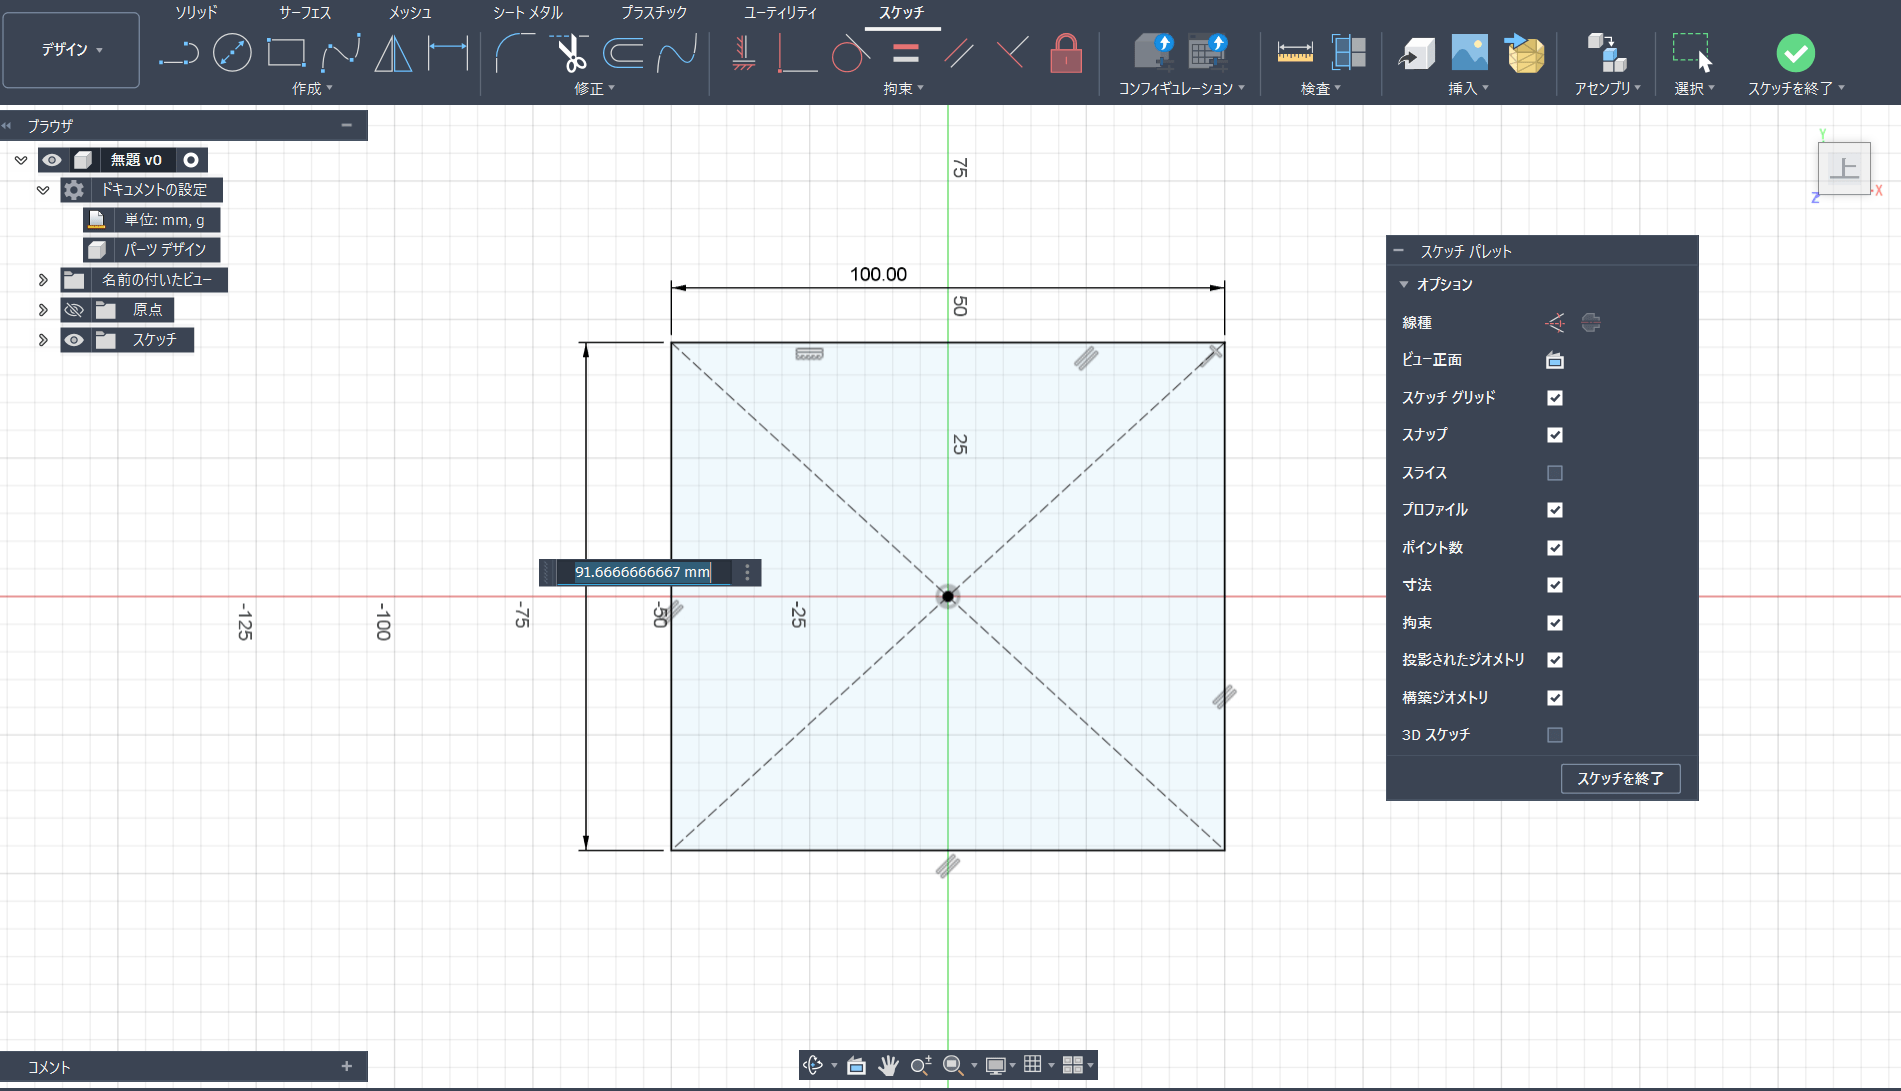1901x1091 pixels.
Task: Minimize the ブラウザ panel with the dash button
Action: point(346,126)
